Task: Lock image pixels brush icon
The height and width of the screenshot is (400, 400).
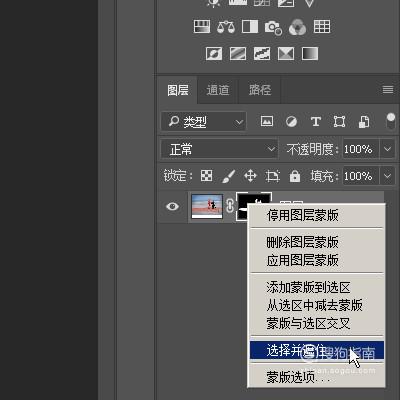Action: pos(228,176)
